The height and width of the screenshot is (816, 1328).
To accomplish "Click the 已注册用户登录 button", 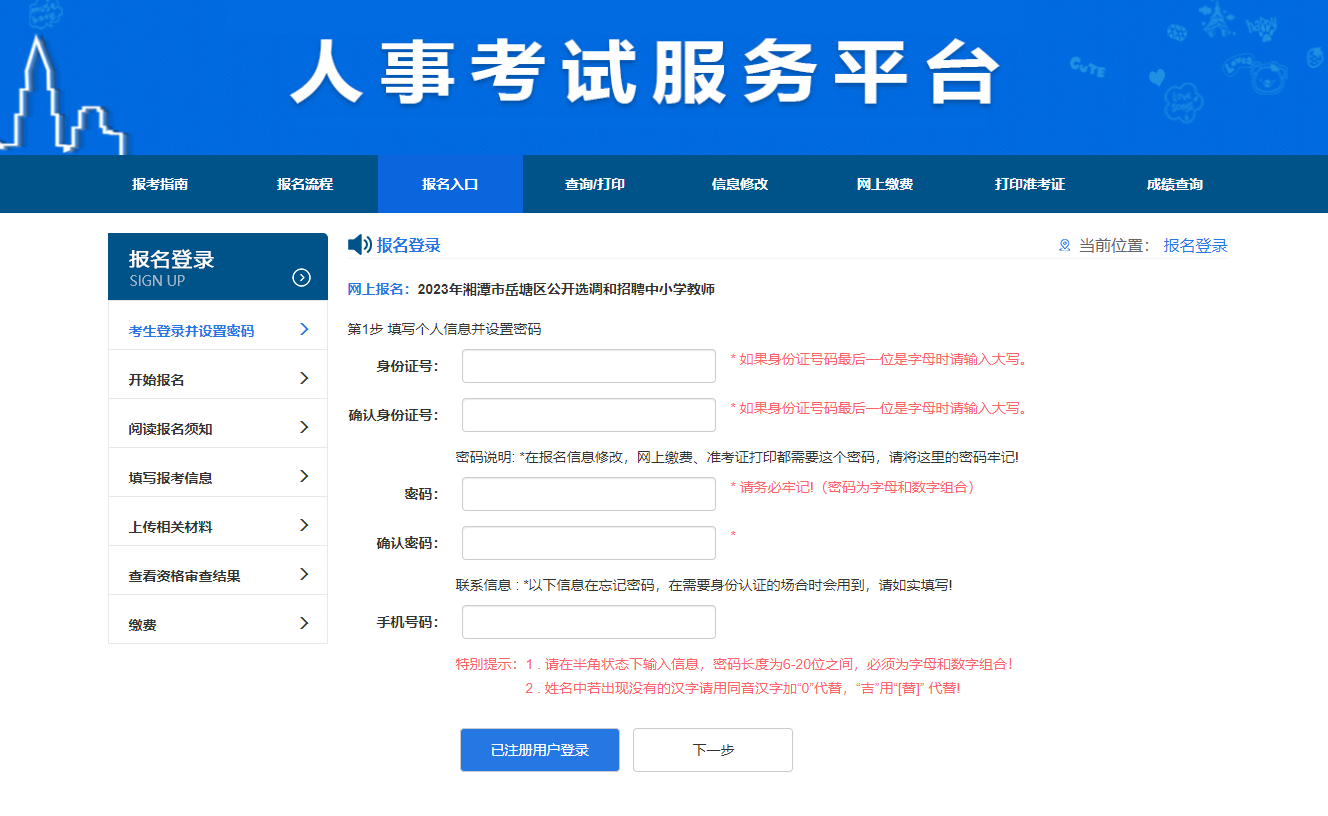I will click(540, 750).
